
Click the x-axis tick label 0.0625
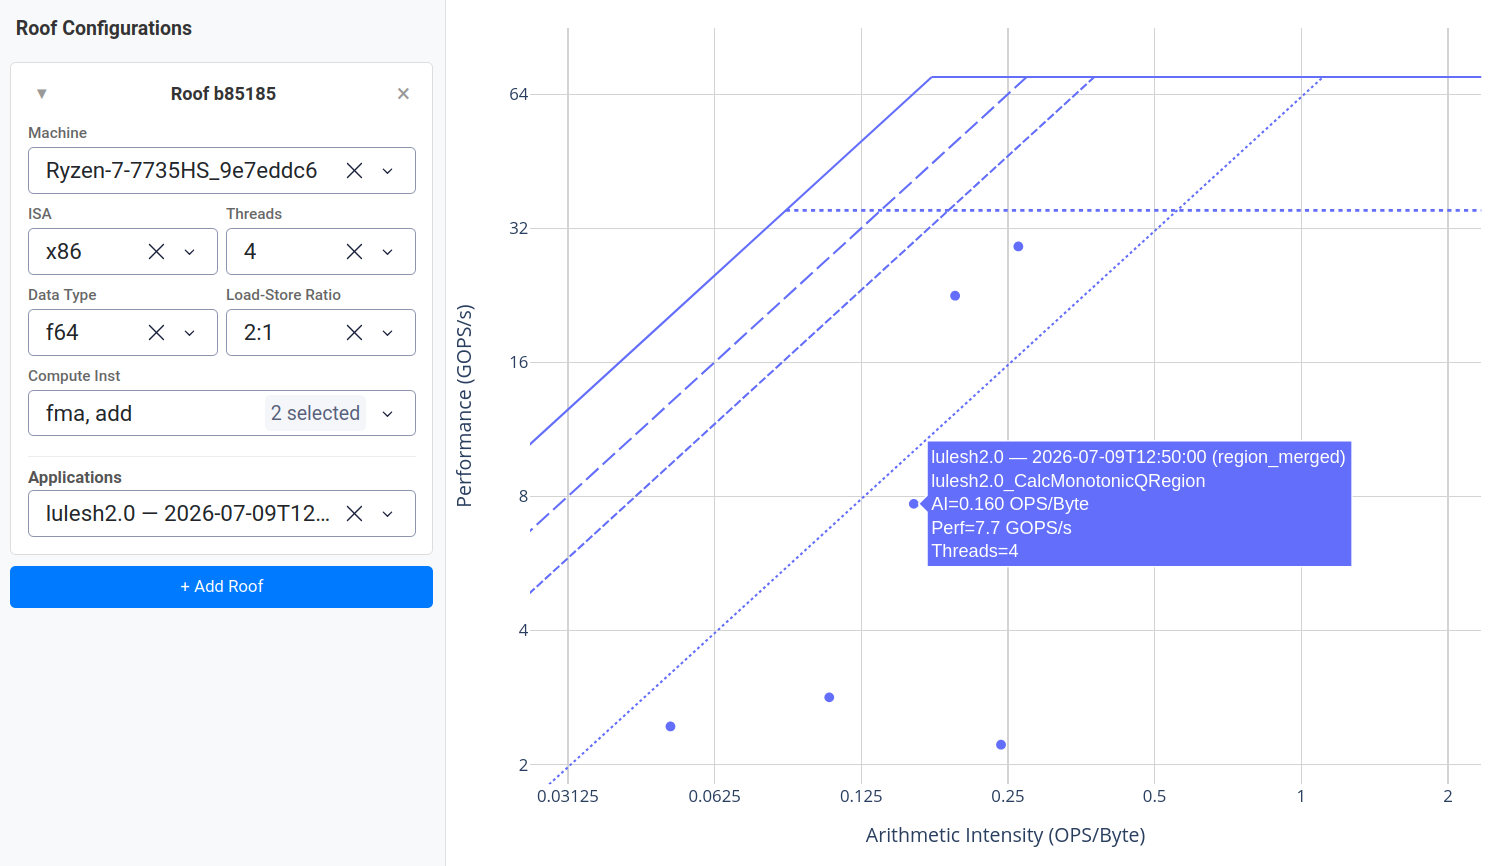pyautogui.click(x=714, y=797)
